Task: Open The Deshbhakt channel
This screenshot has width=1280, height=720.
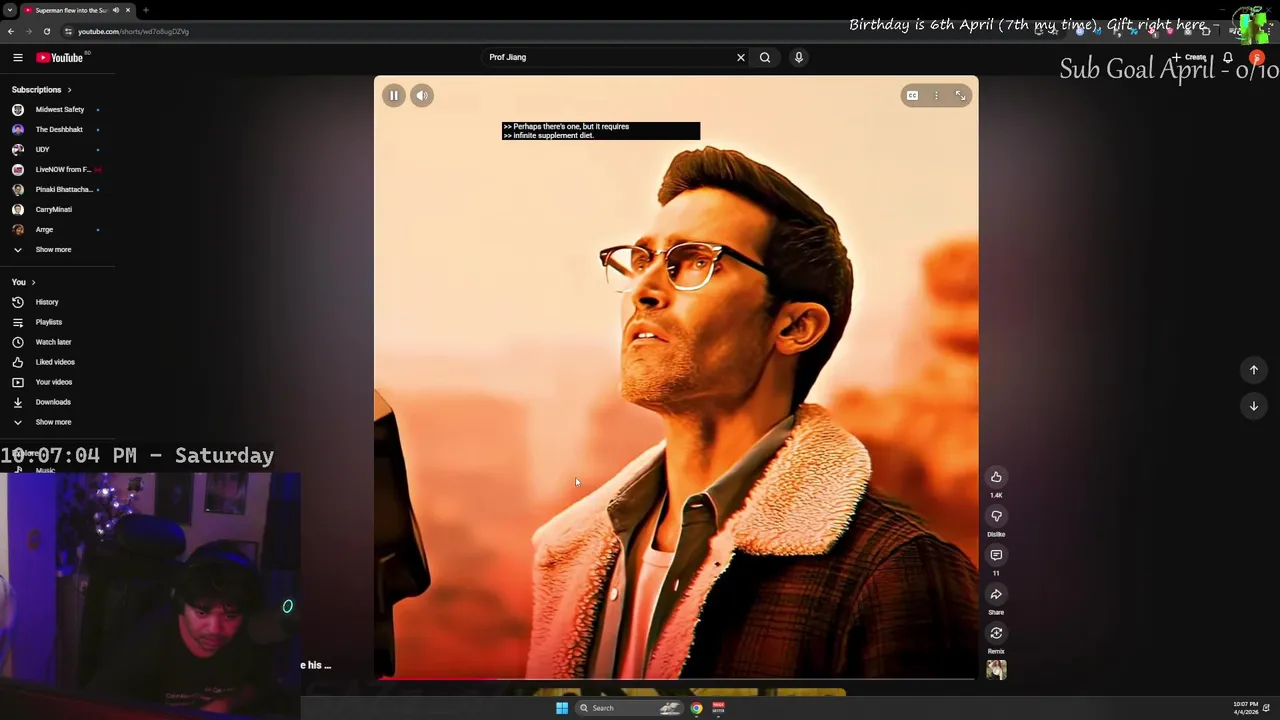Action: point(56,130)
